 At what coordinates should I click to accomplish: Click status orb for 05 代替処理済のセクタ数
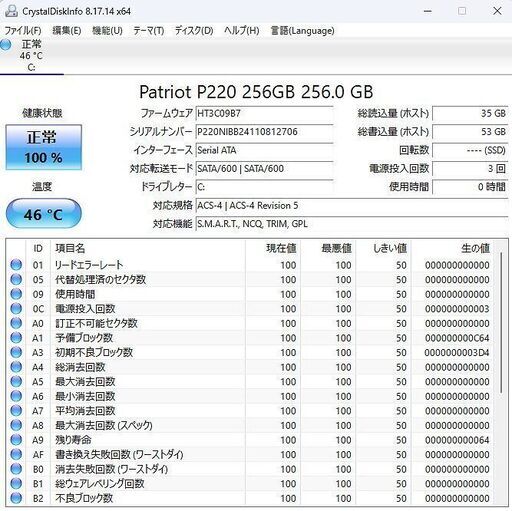click(x=16, y=279)
